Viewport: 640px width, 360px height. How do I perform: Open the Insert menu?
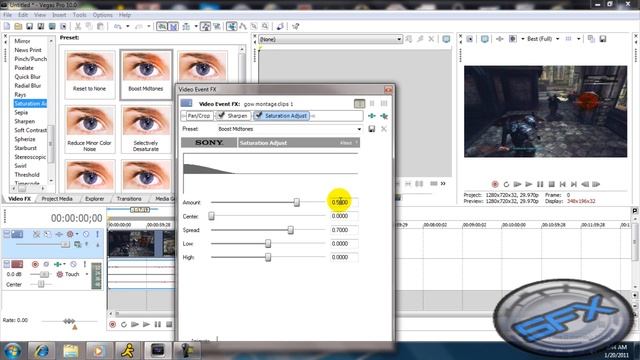click(x=59, y=15)
